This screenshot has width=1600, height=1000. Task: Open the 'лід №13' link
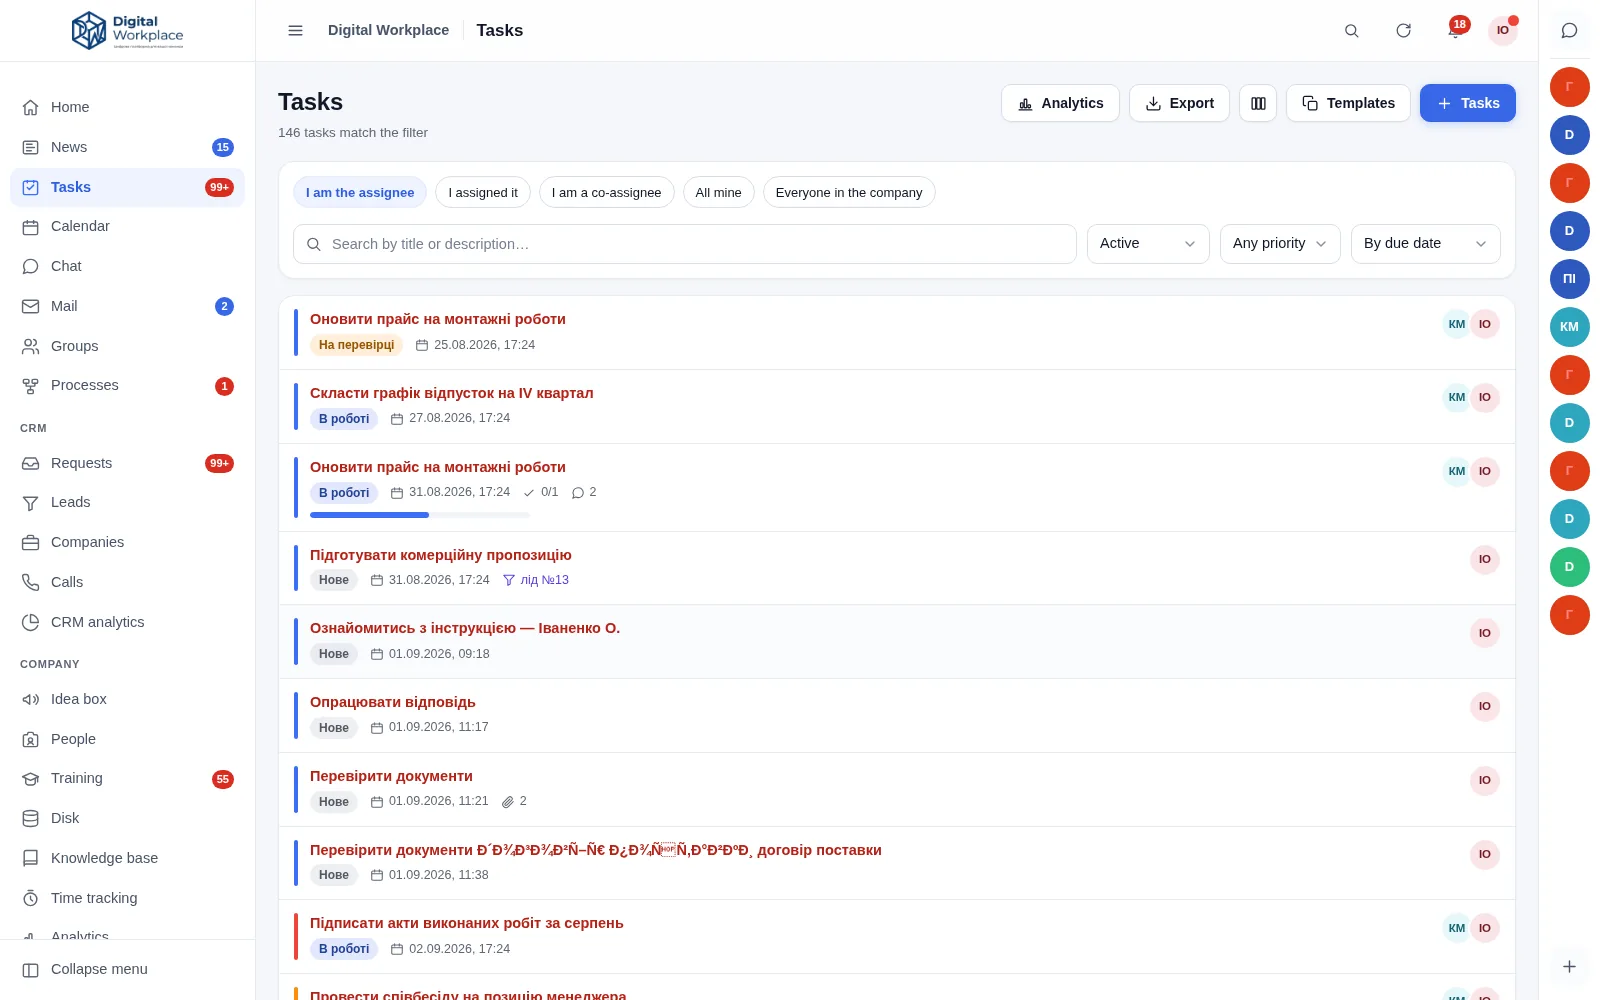[536, 580]
